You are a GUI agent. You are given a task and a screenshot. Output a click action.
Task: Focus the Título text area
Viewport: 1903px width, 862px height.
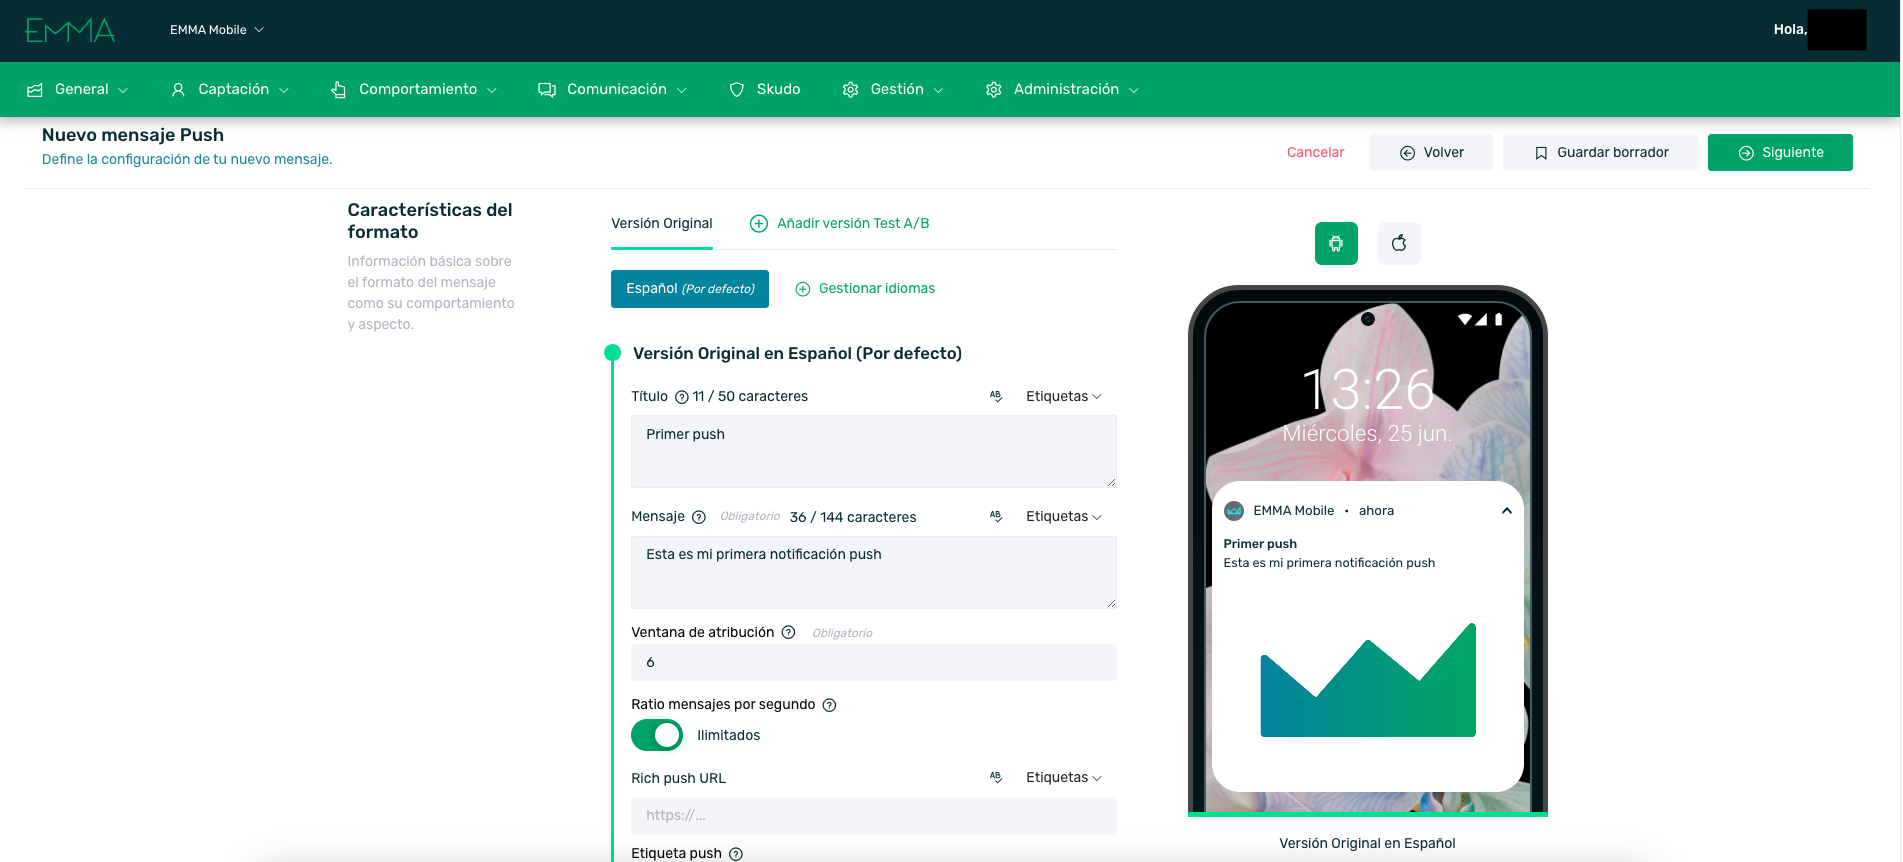874,452
